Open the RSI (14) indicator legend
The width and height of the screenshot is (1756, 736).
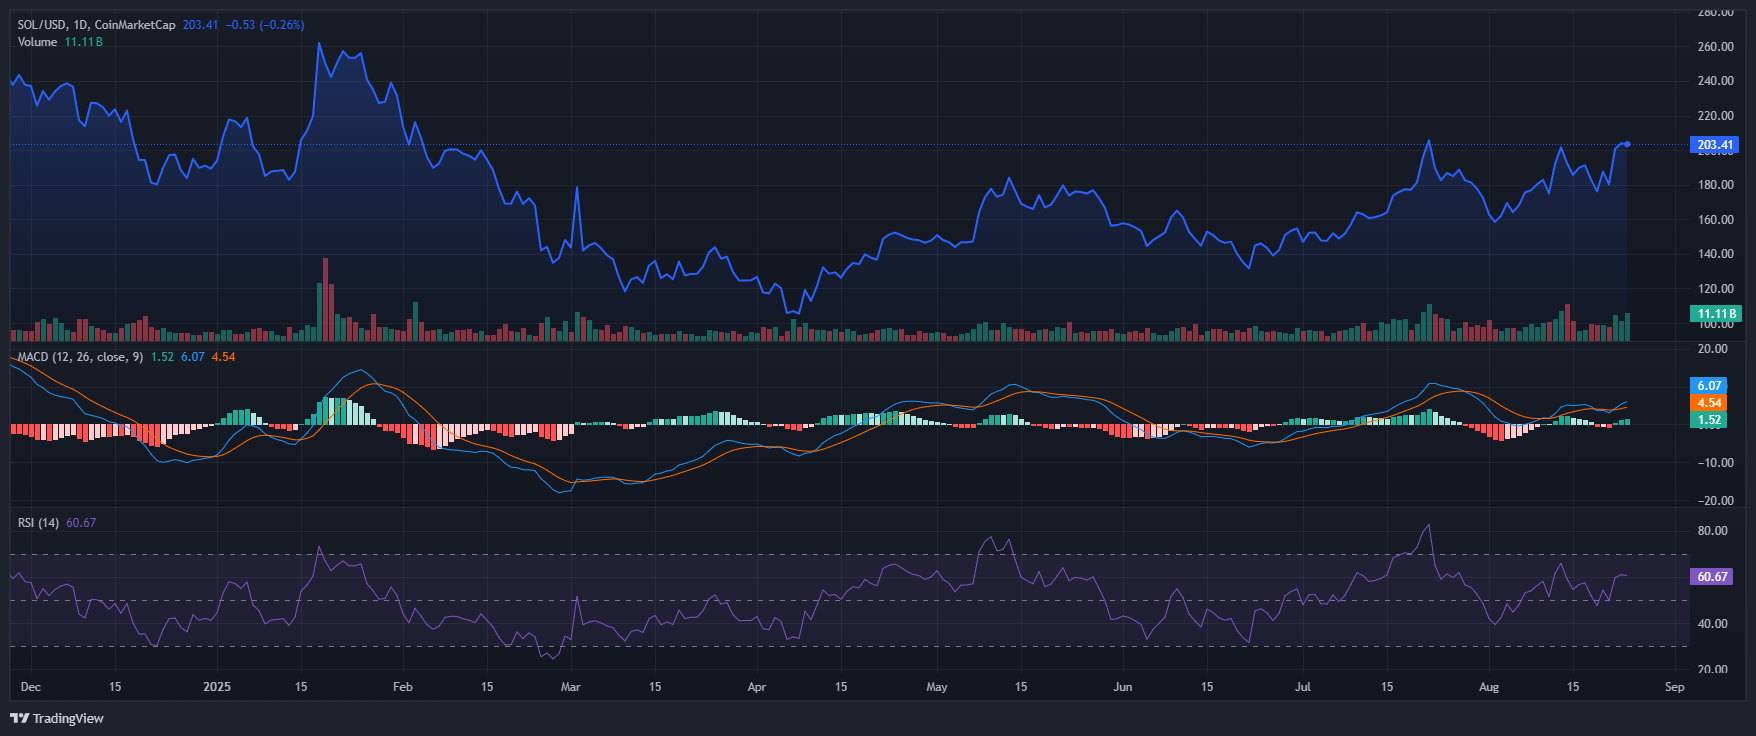38,523
